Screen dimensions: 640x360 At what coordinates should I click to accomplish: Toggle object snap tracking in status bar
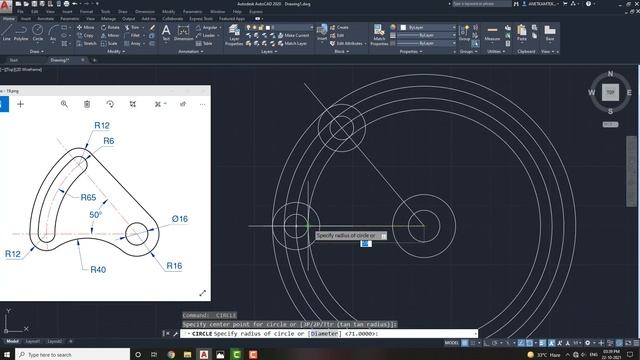point(521,343)
